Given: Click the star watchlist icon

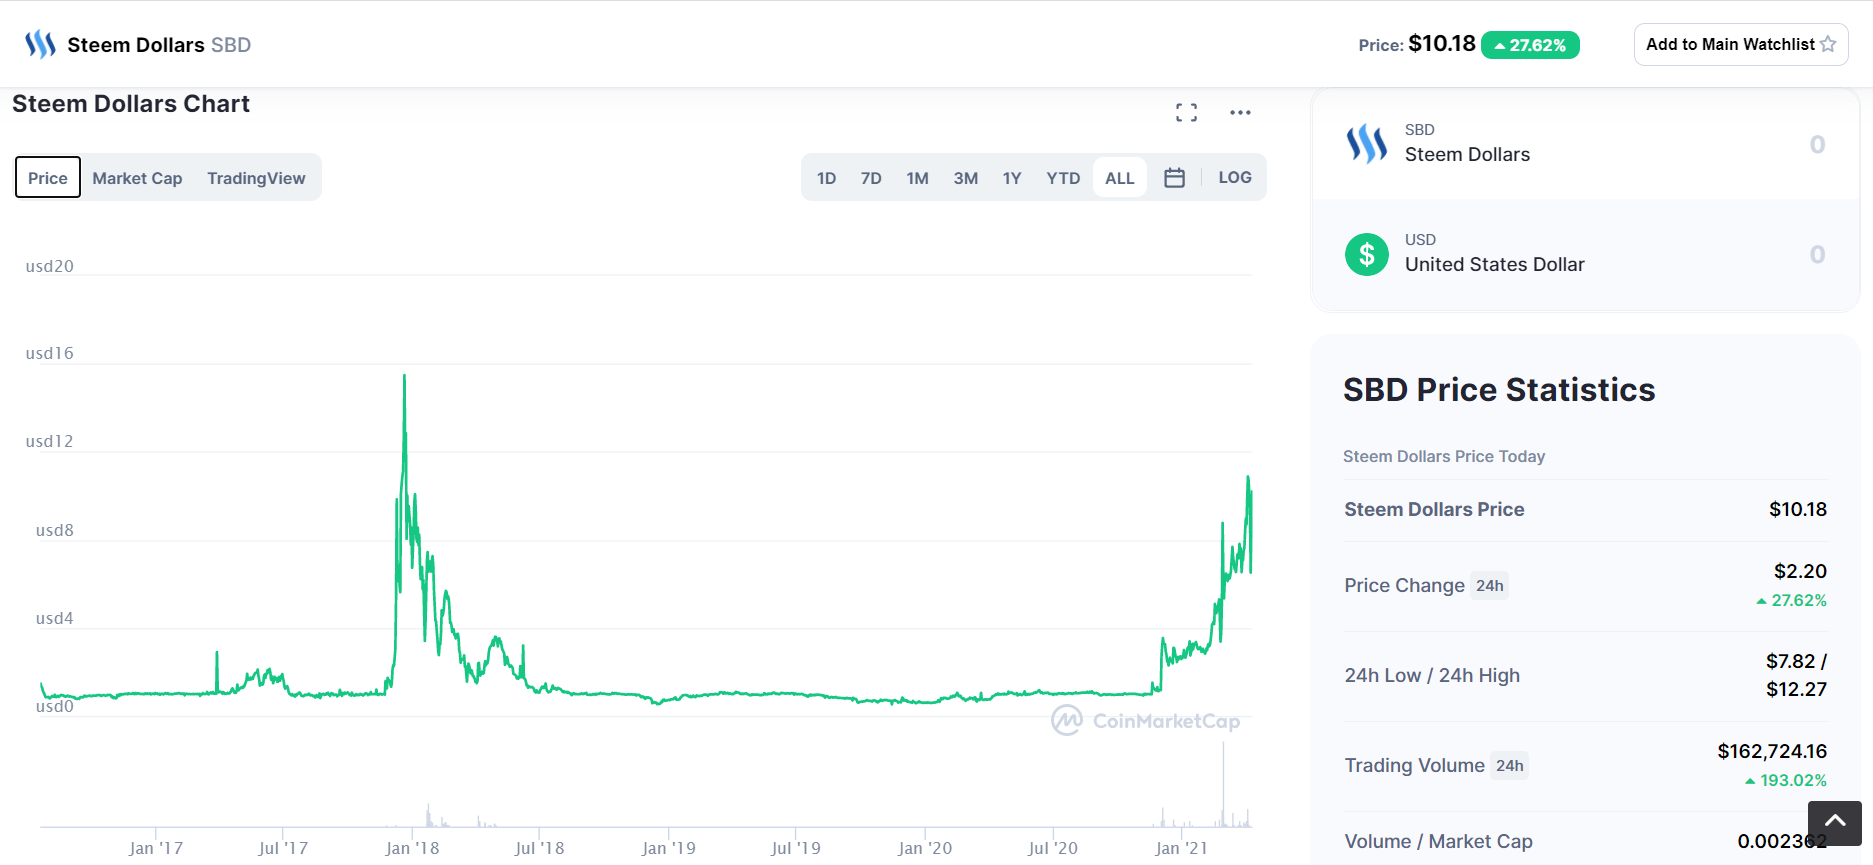Looking at the screenshot, I should pyautogui.click(x=1828, y=44).
